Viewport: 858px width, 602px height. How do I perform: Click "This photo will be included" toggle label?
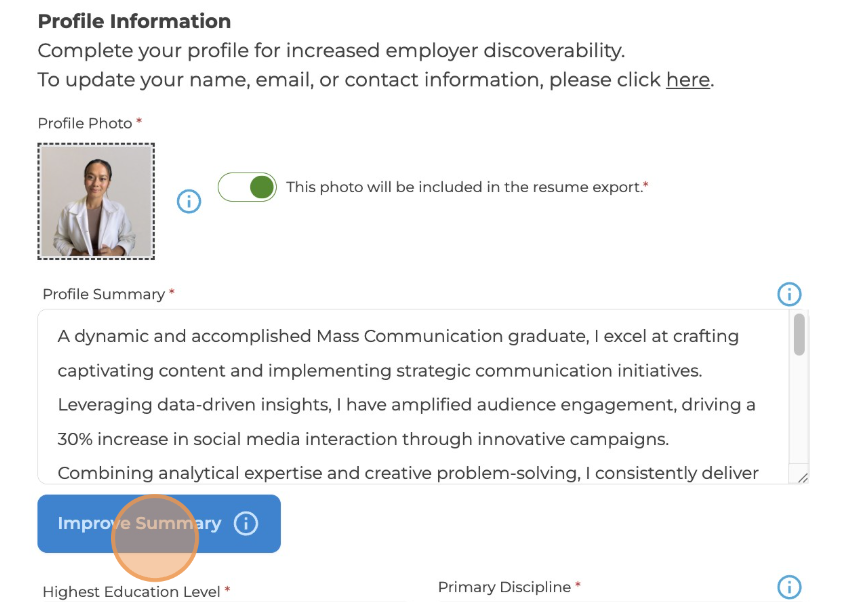[x=464, y=187]
